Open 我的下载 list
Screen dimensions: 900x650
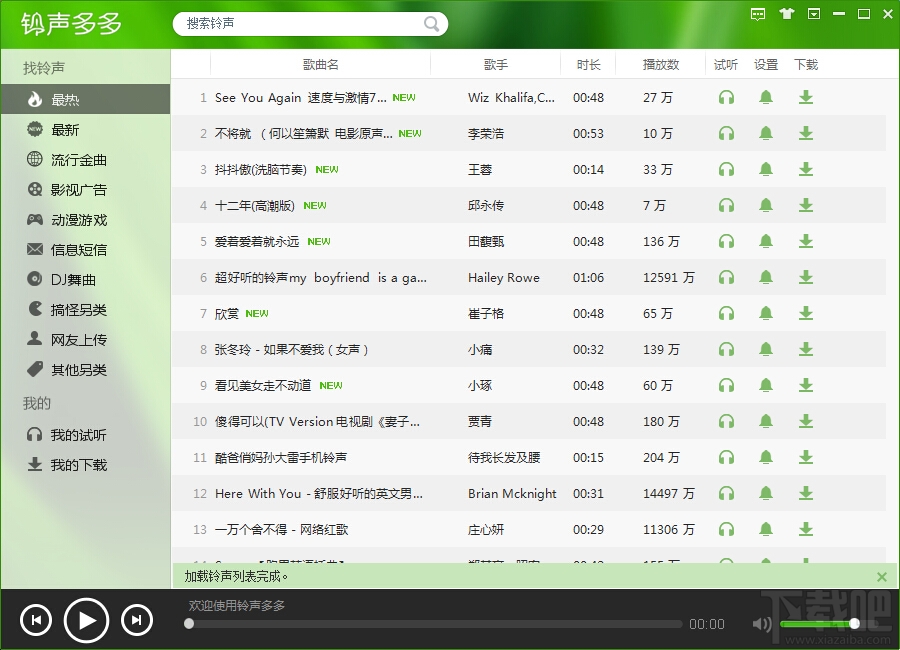click(x=86, y=465)
